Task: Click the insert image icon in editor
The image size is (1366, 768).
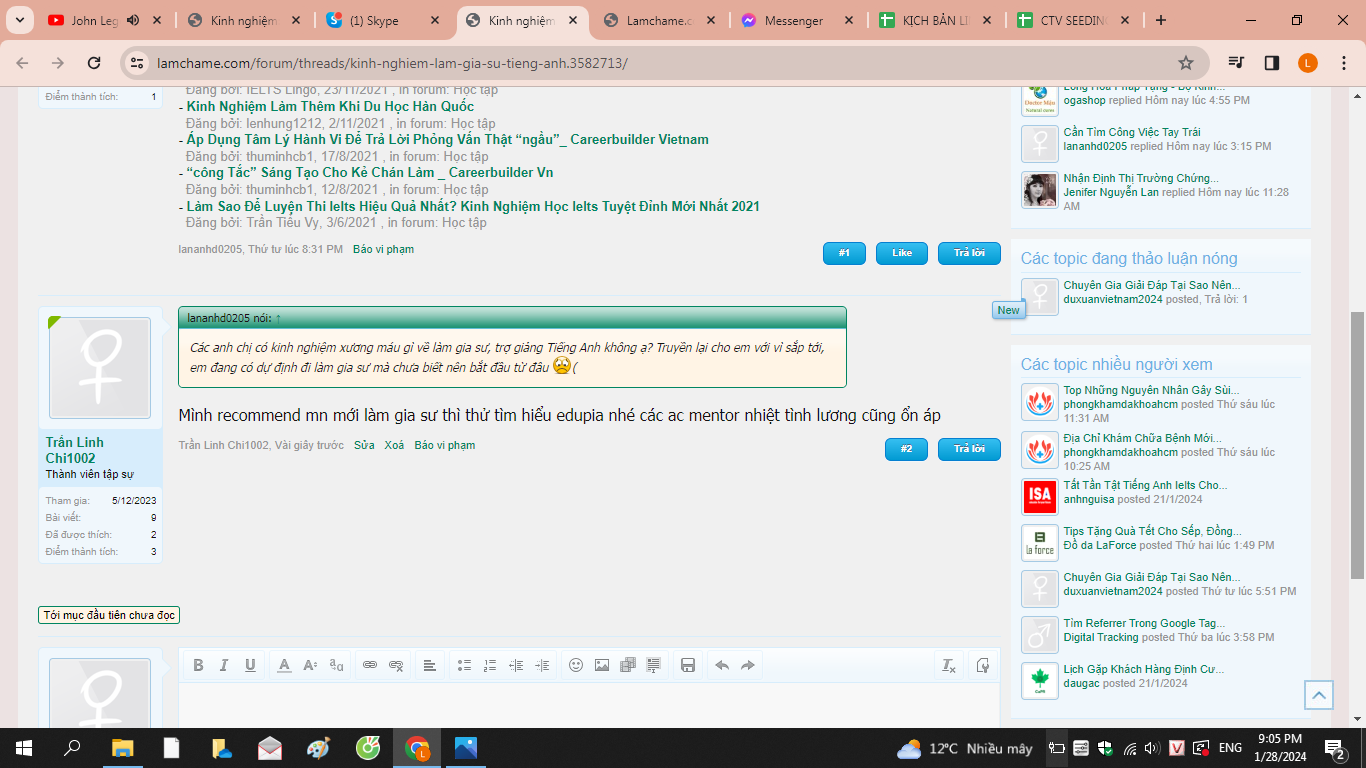Action: (x=602, y=665)
